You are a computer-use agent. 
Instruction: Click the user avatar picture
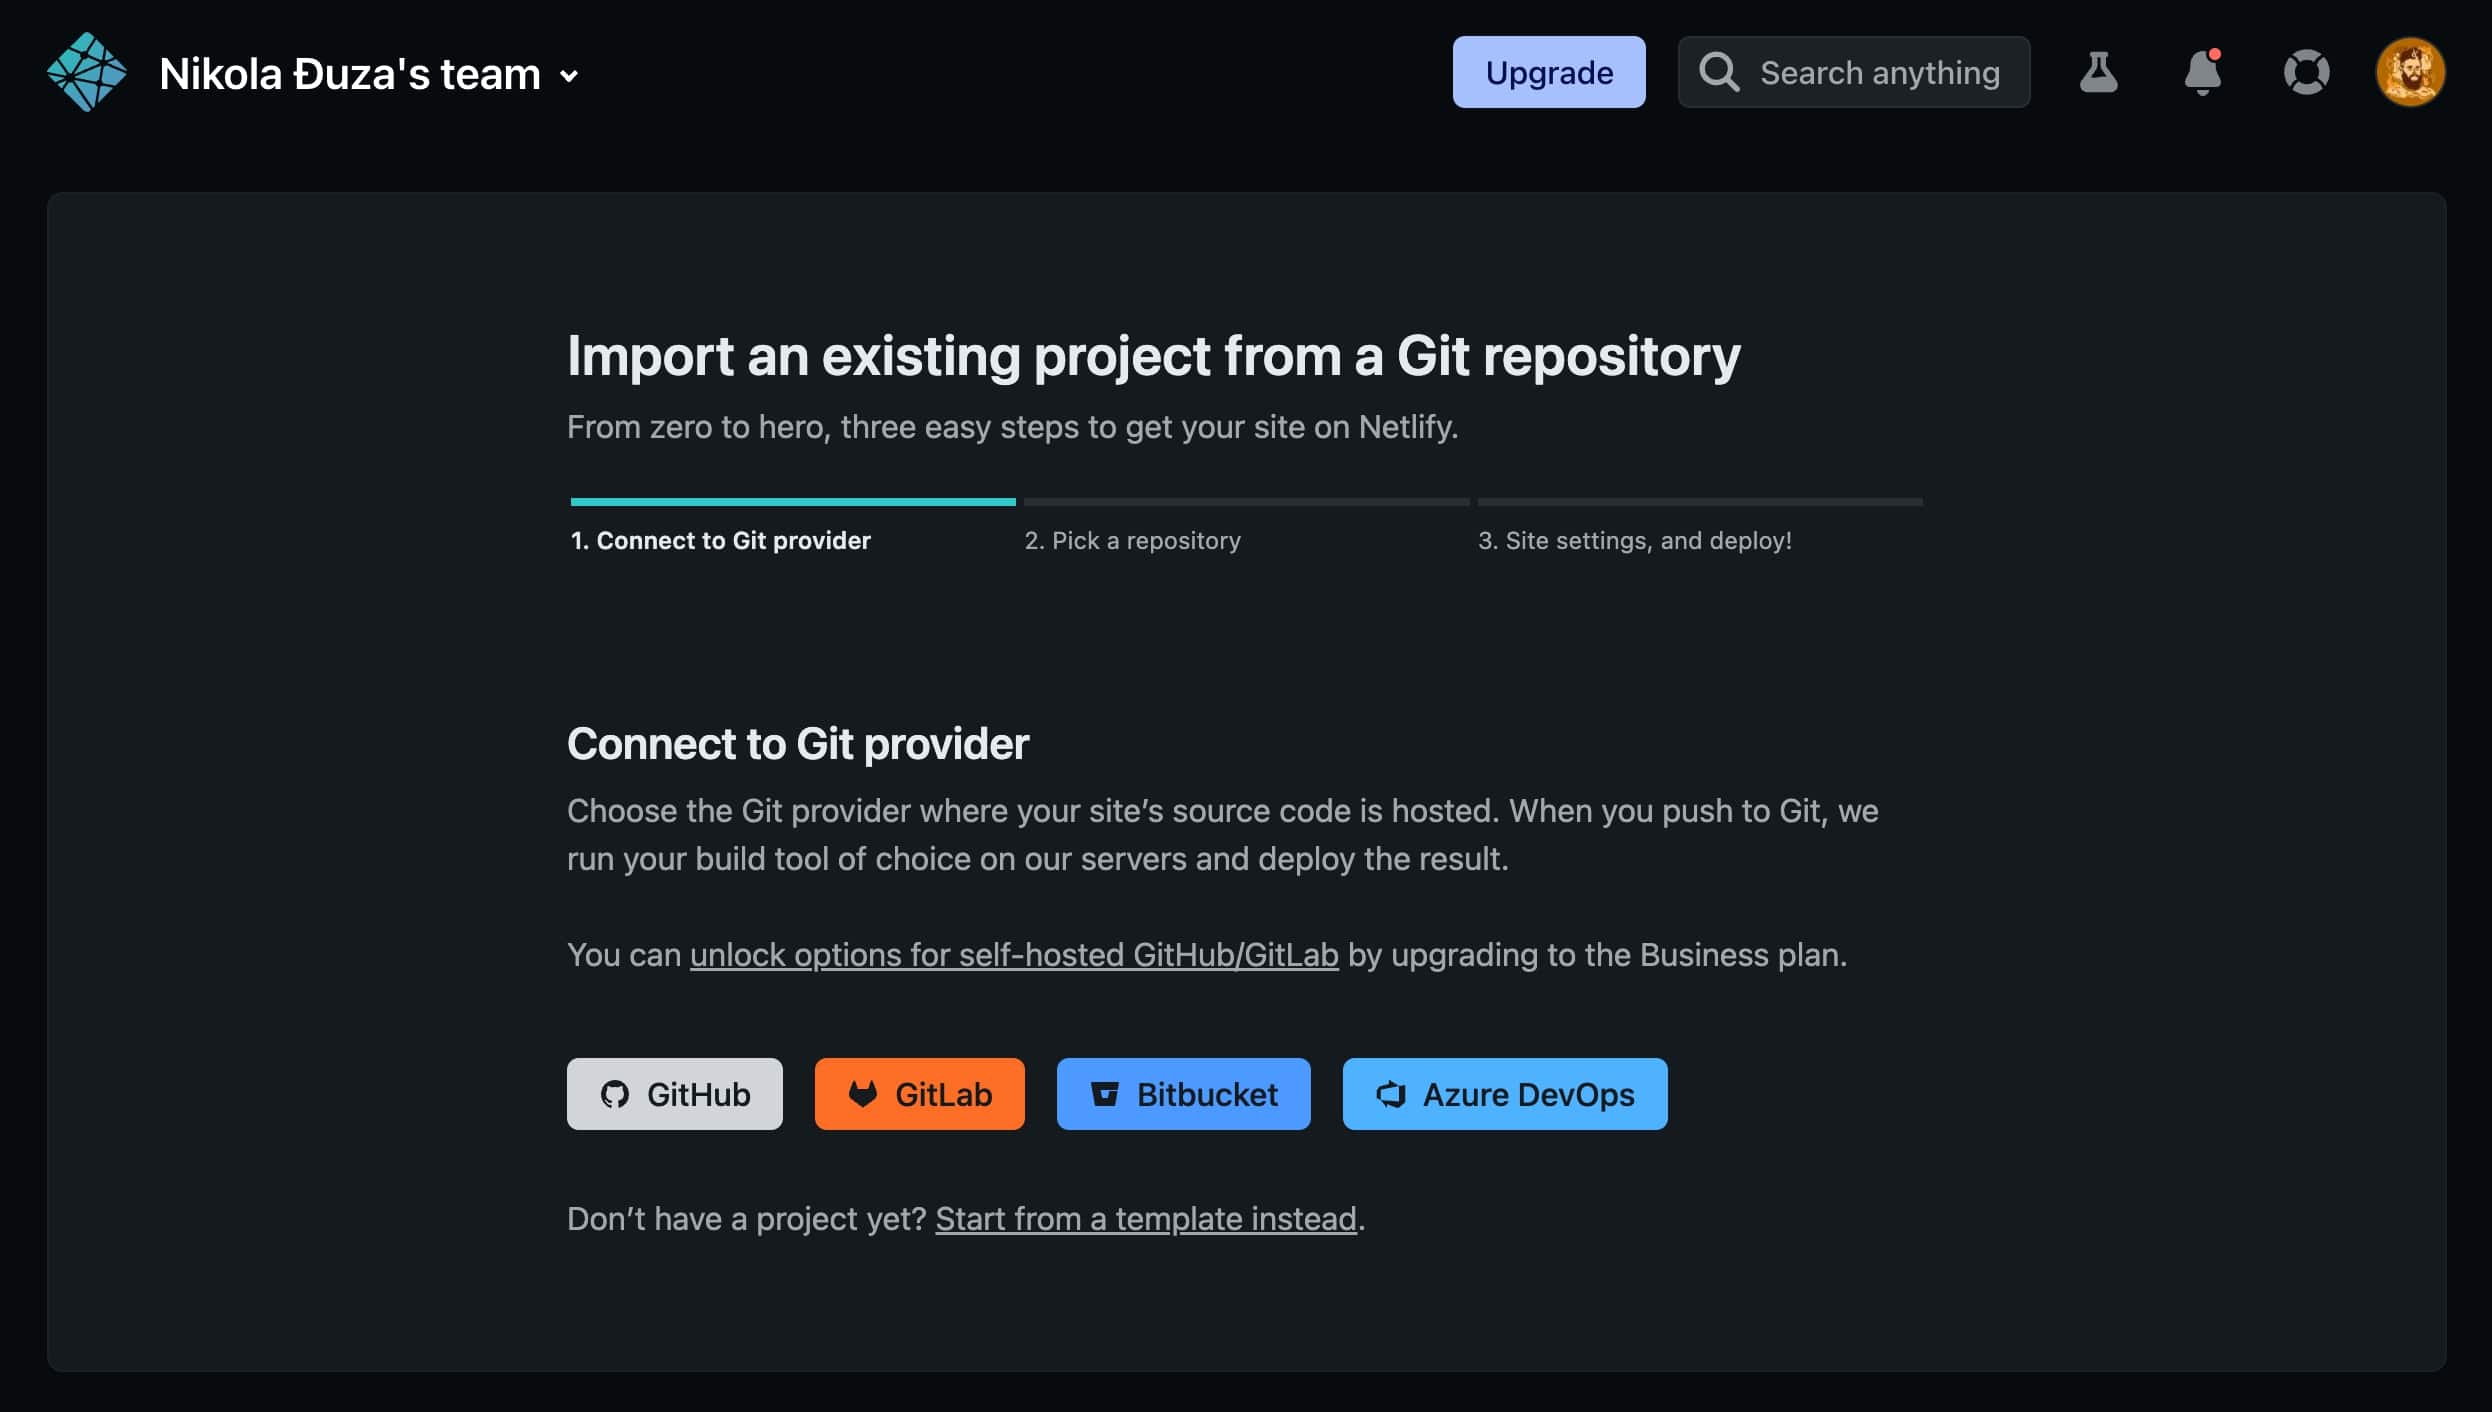[x=2410, y=72]
